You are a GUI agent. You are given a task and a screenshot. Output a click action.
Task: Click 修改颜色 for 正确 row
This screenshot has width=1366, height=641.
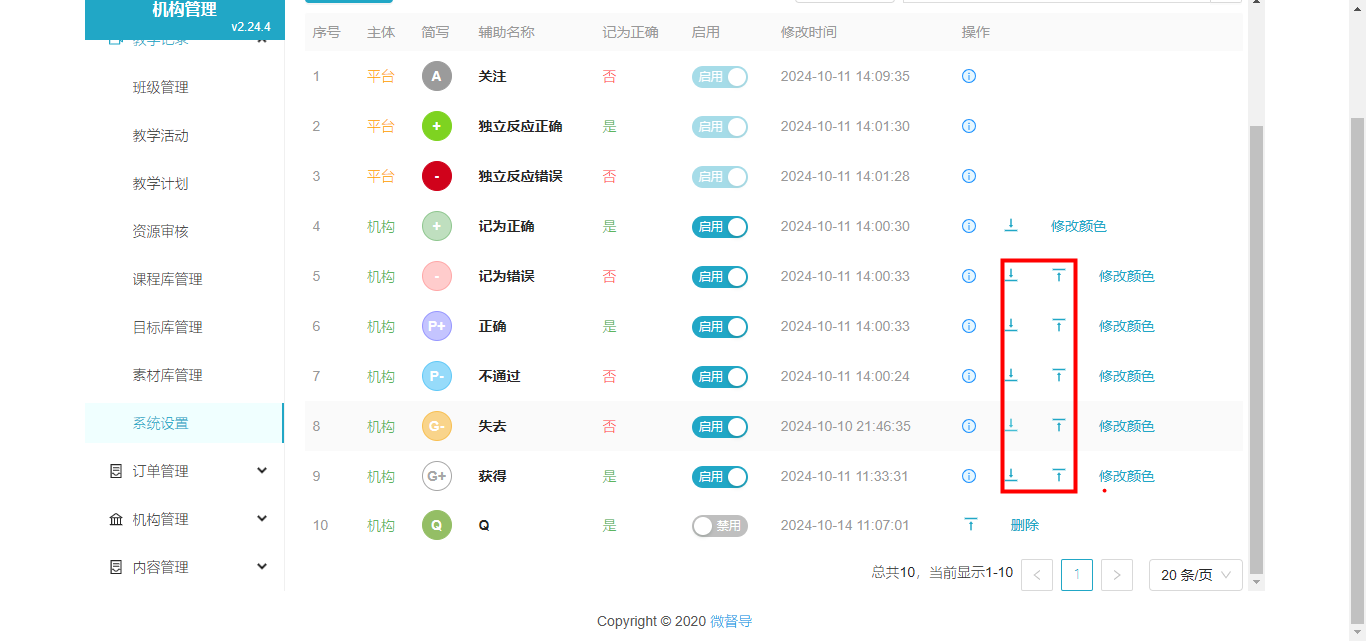[1126, 326]
